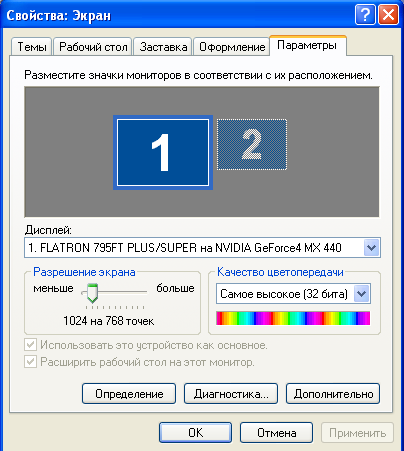Click the help question mark button
The image size is (404, 451).
pyautogui.click(x=365, y=15)
